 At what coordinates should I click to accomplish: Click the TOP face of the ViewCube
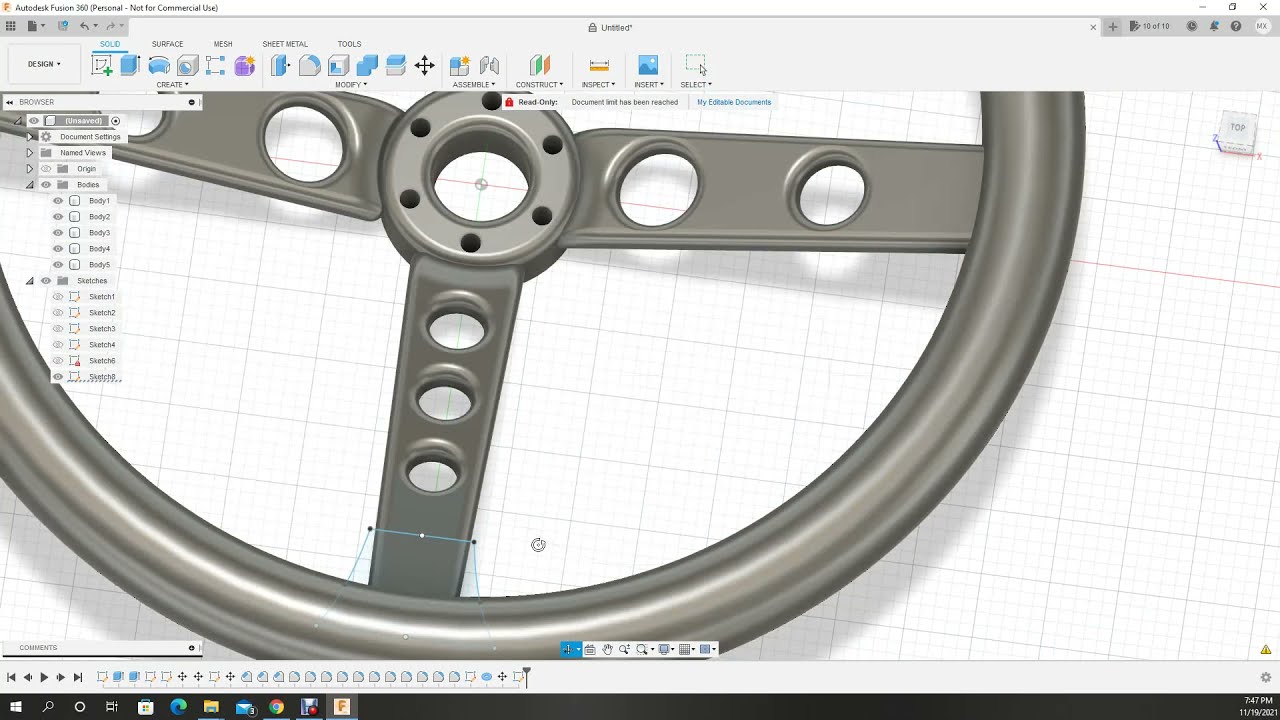(1237, 128)
